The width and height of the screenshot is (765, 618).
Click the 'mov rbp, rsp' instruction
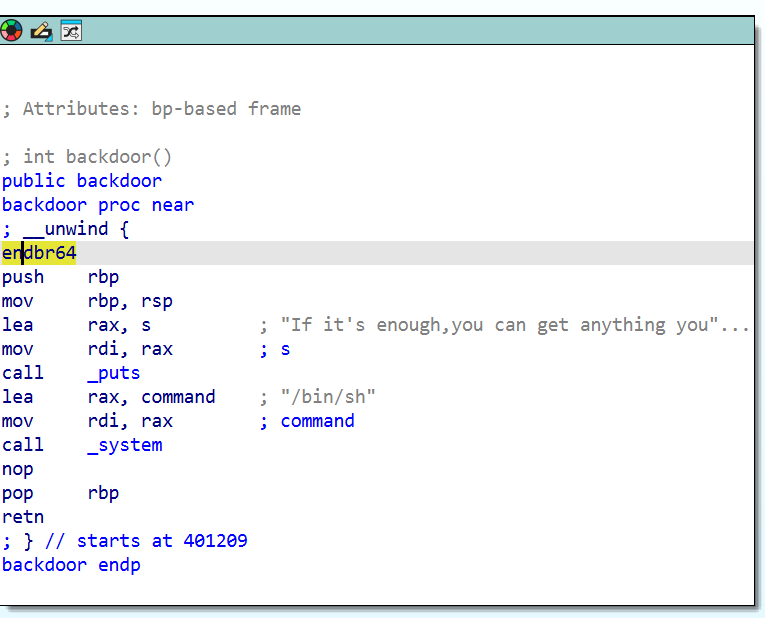point(87,301)
